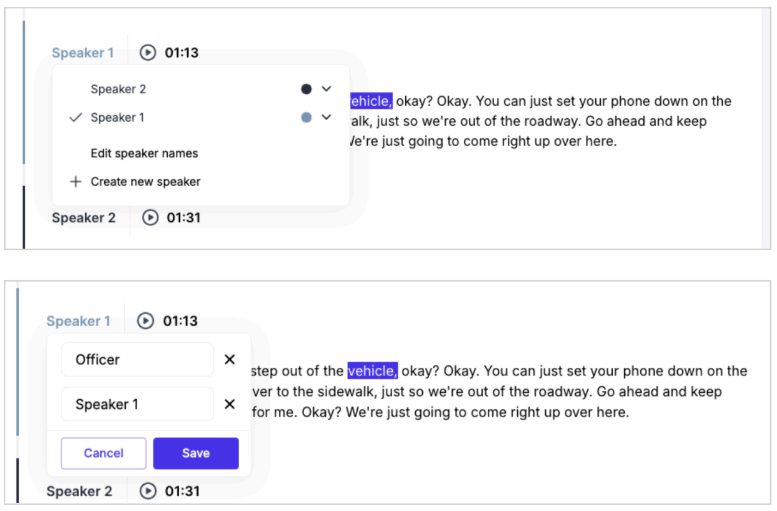Viewport: 777px width, 511px height.
Task: Pick the dark color dot for Speaker 2
Action: tap(306, 89)
